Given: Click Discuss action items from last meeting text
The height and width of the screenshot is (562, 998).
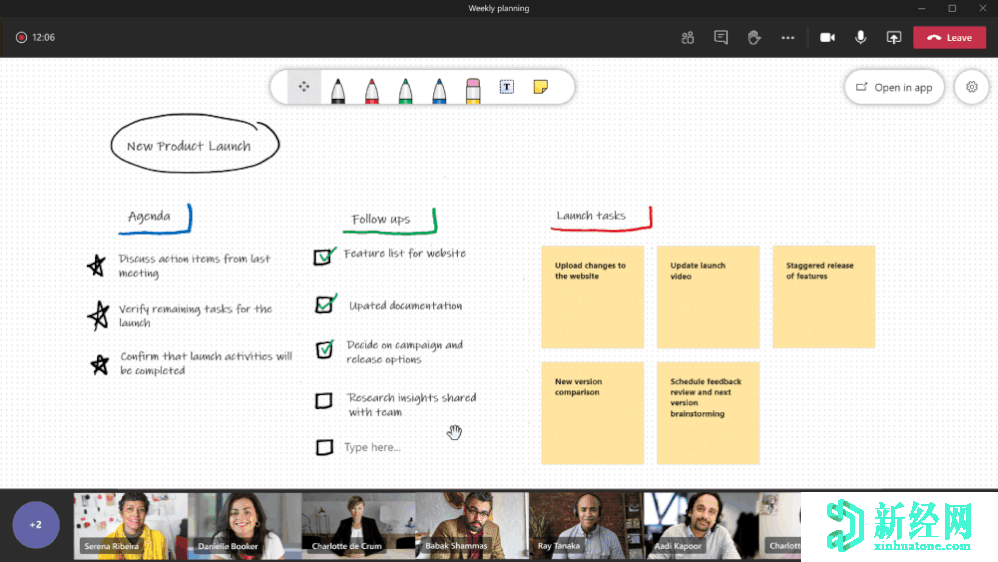Looking at the screenshot, I should tap(194, 265).
